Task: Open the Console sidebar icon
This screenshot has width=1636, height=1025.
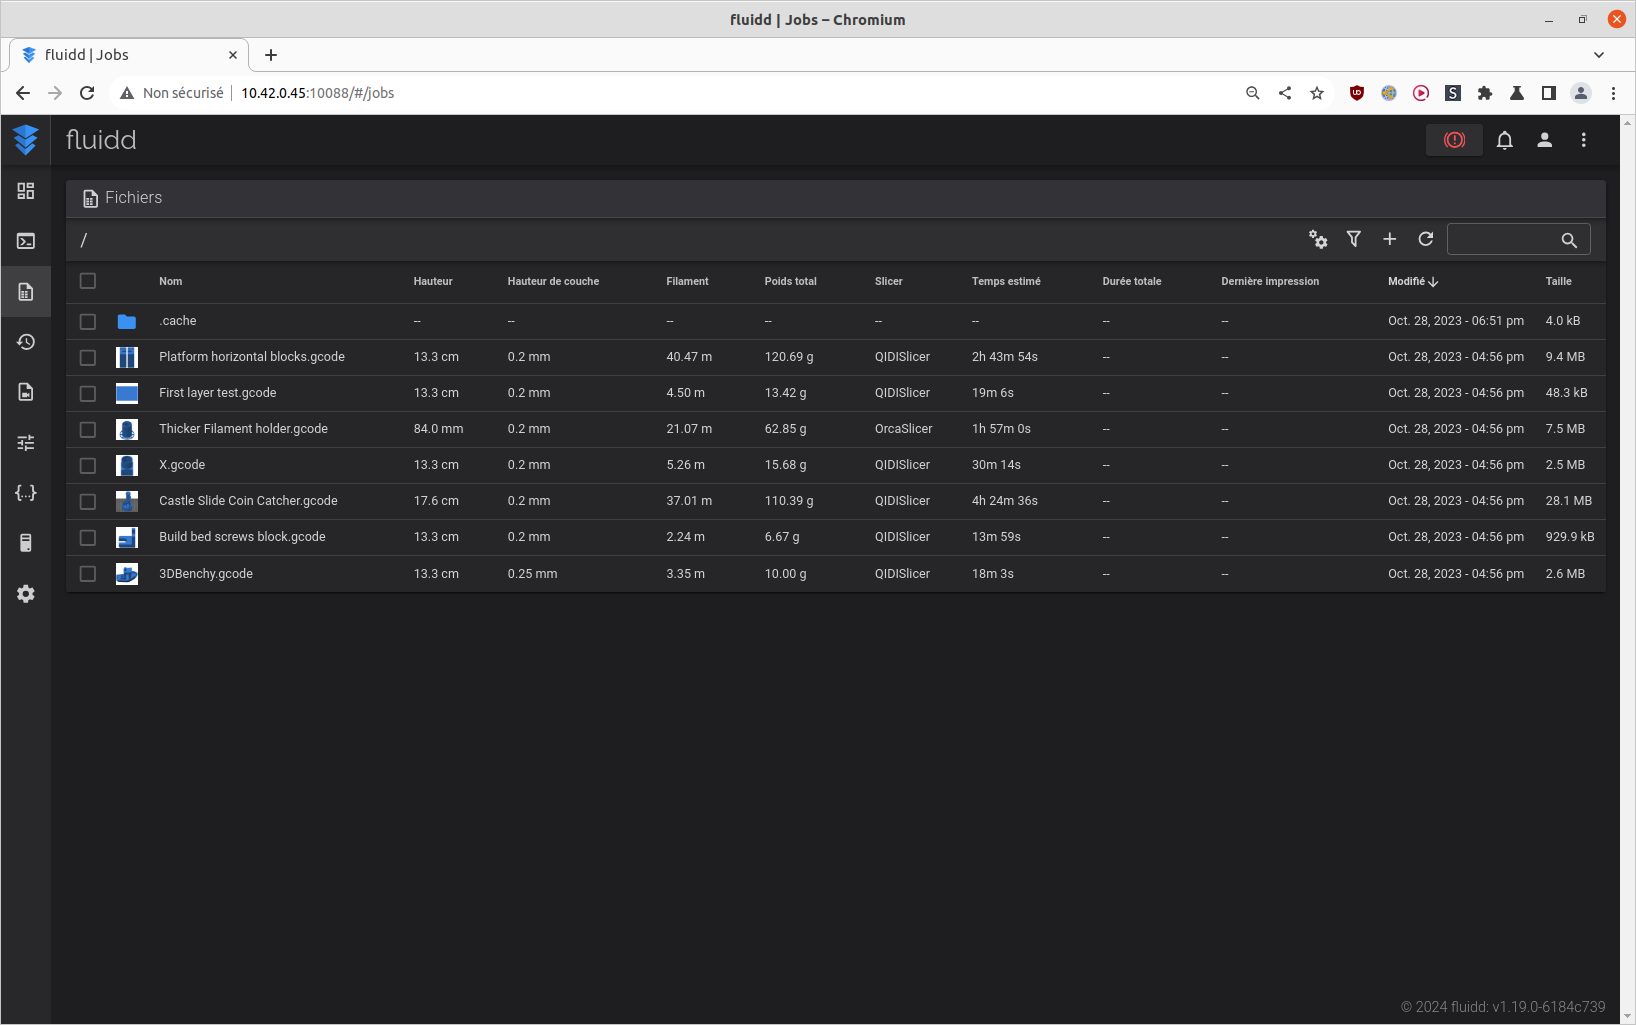Action: click(26, 241)
